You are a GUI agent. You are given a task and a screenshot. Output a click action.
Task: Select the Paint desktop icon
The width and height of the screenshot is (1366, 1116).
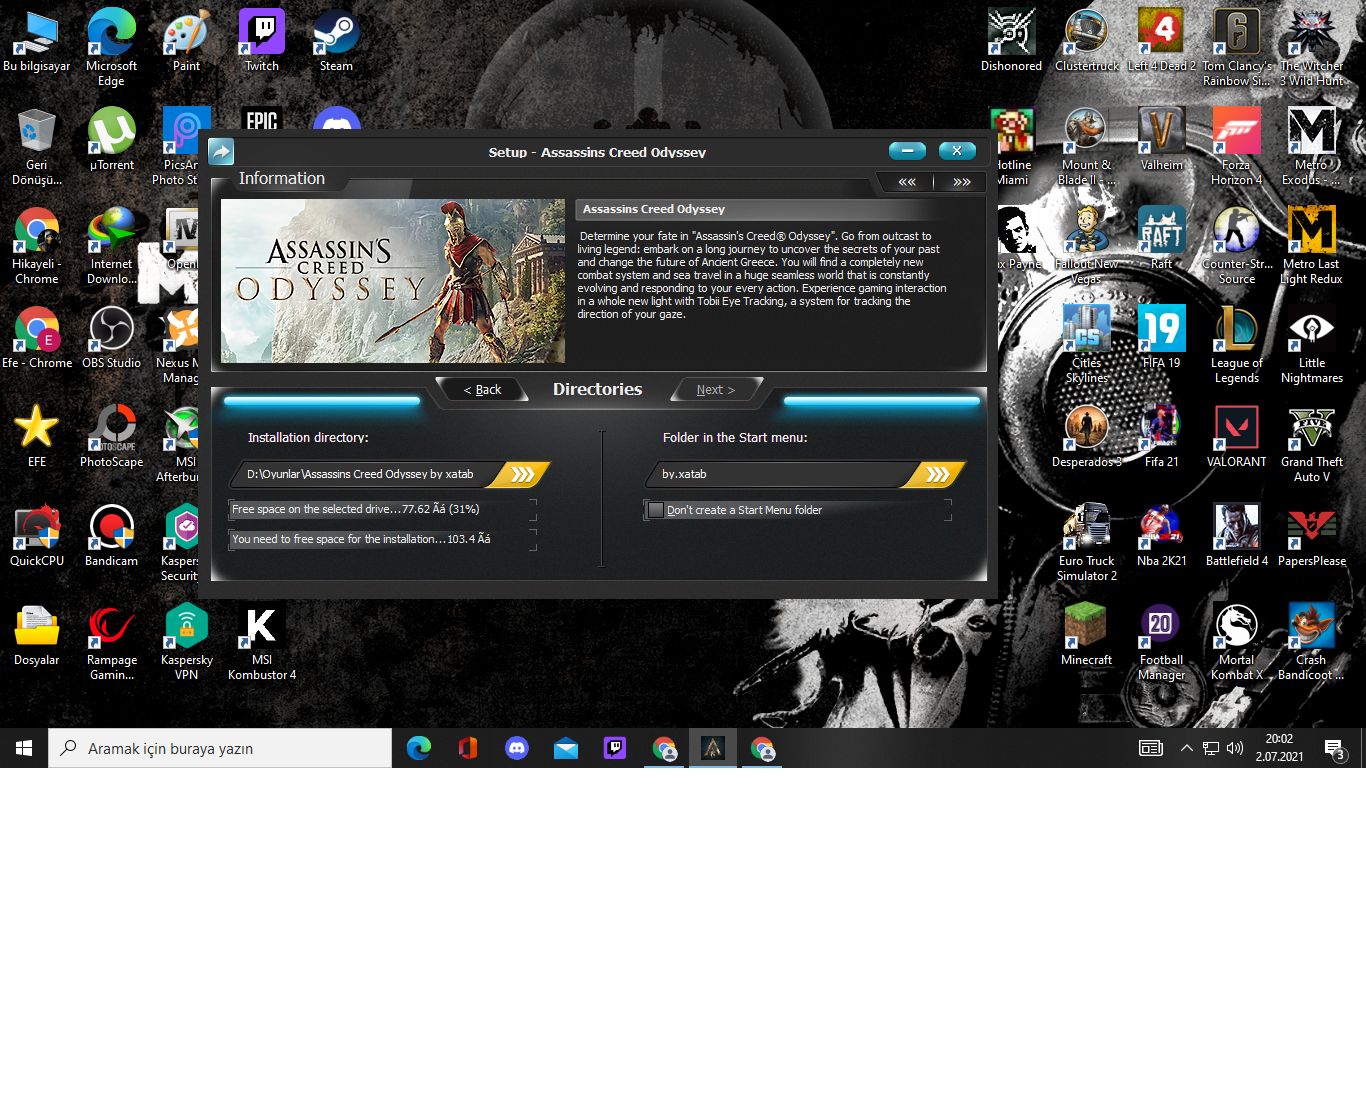coord(186,41)
